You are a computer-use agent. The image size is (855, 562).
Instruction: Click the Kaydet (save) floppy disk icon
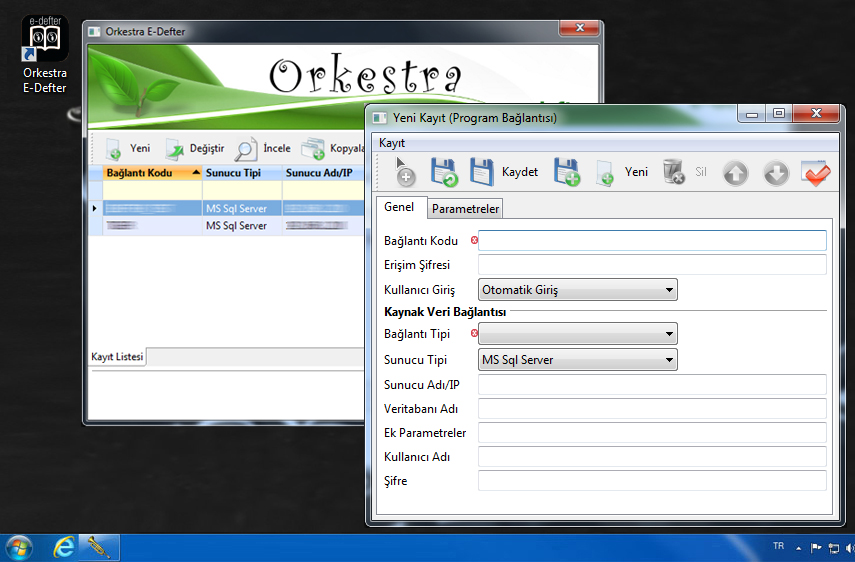[482, 172]
